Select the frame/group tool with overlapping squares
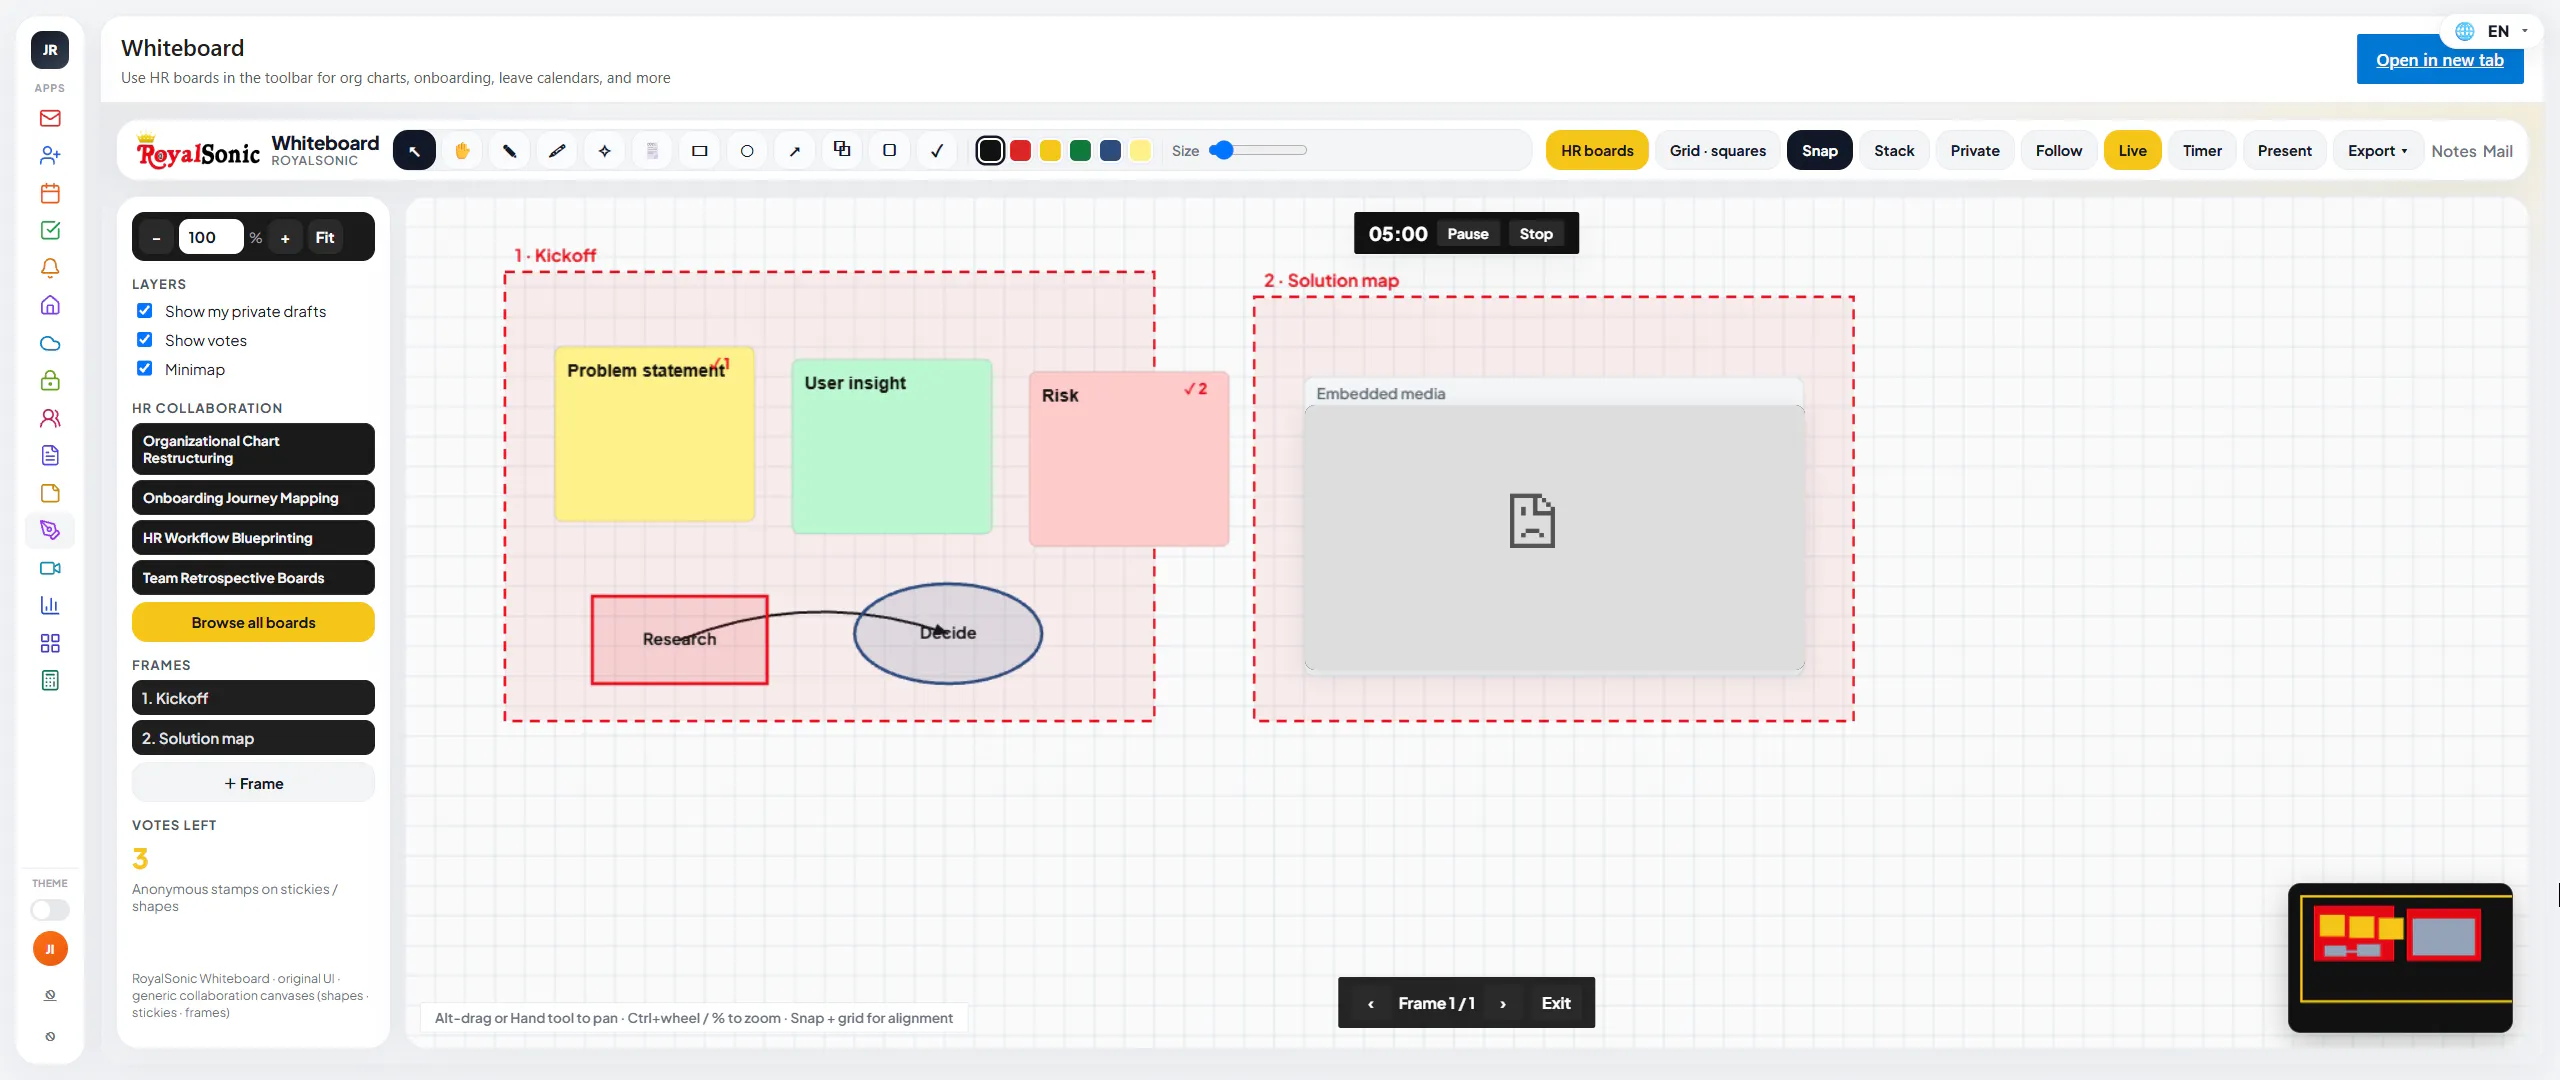Image resolution: width=2560 pixels, height=1080 pixels. coord(842,150)
